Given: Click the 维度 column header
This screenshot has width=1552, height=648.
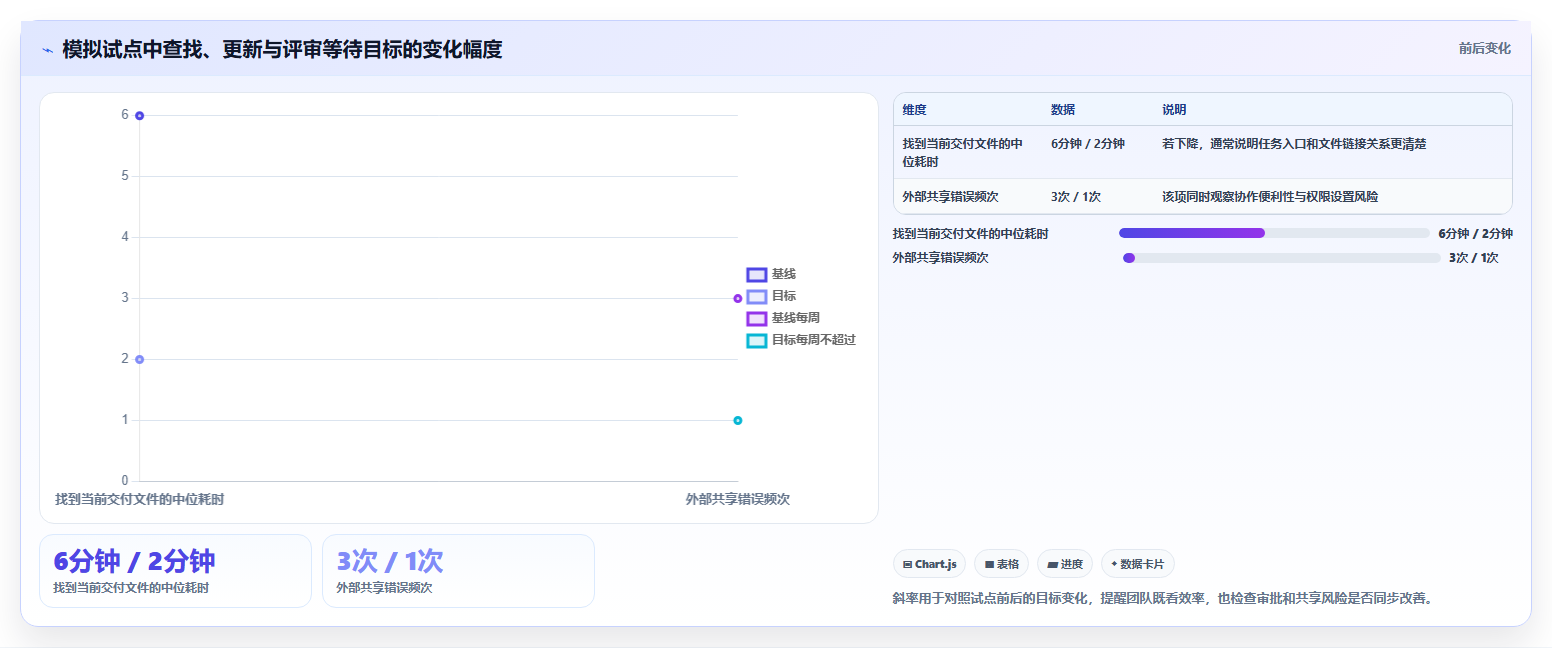Looking at the screenshot, I should point(914,110).
